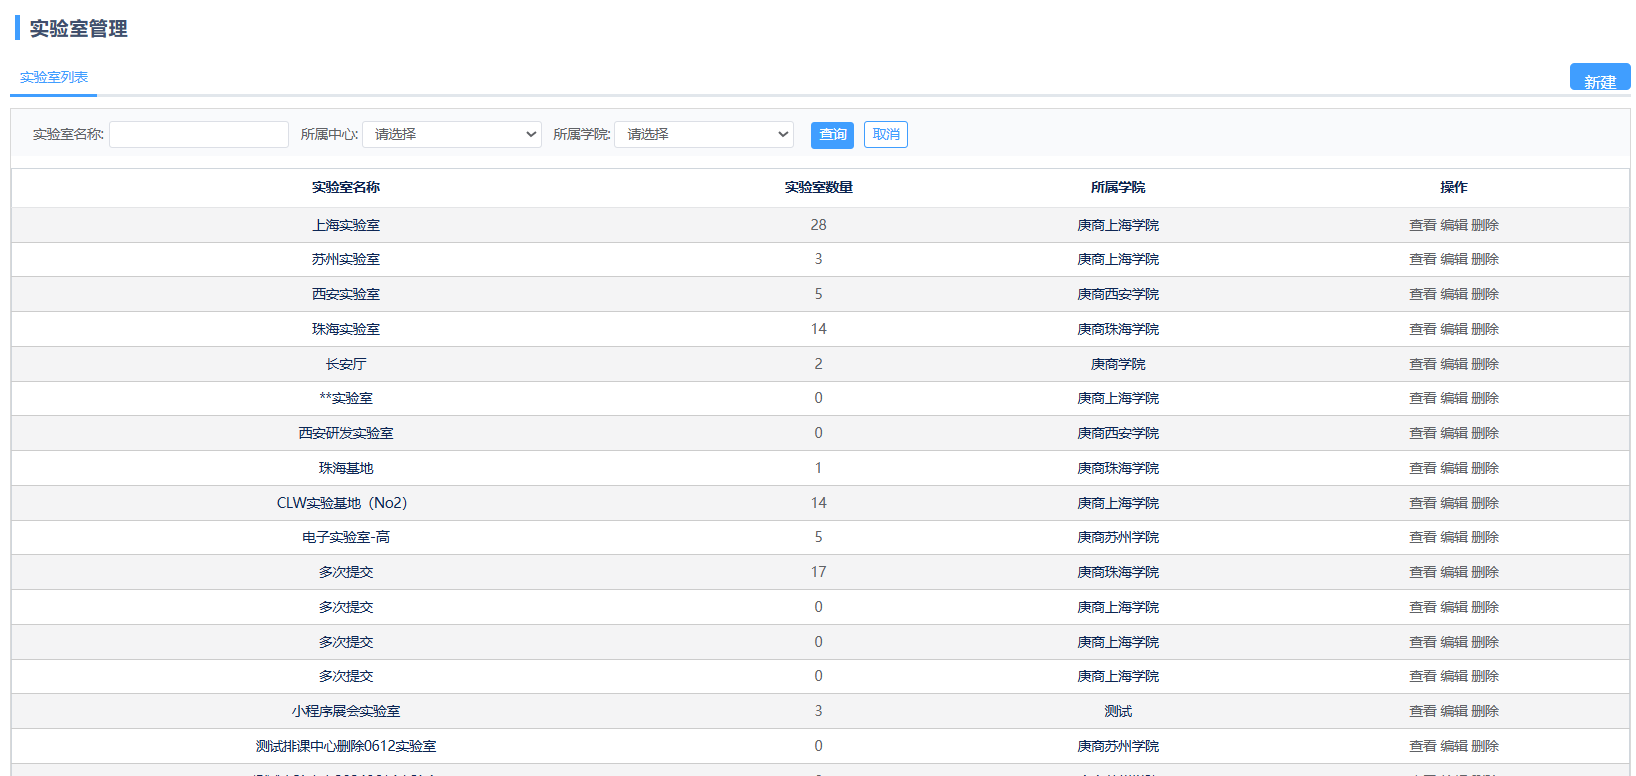The image size is (1636, 776).
Task: Click 删除 on the 珠海实验室 row
Action: tap(1485, 329)
